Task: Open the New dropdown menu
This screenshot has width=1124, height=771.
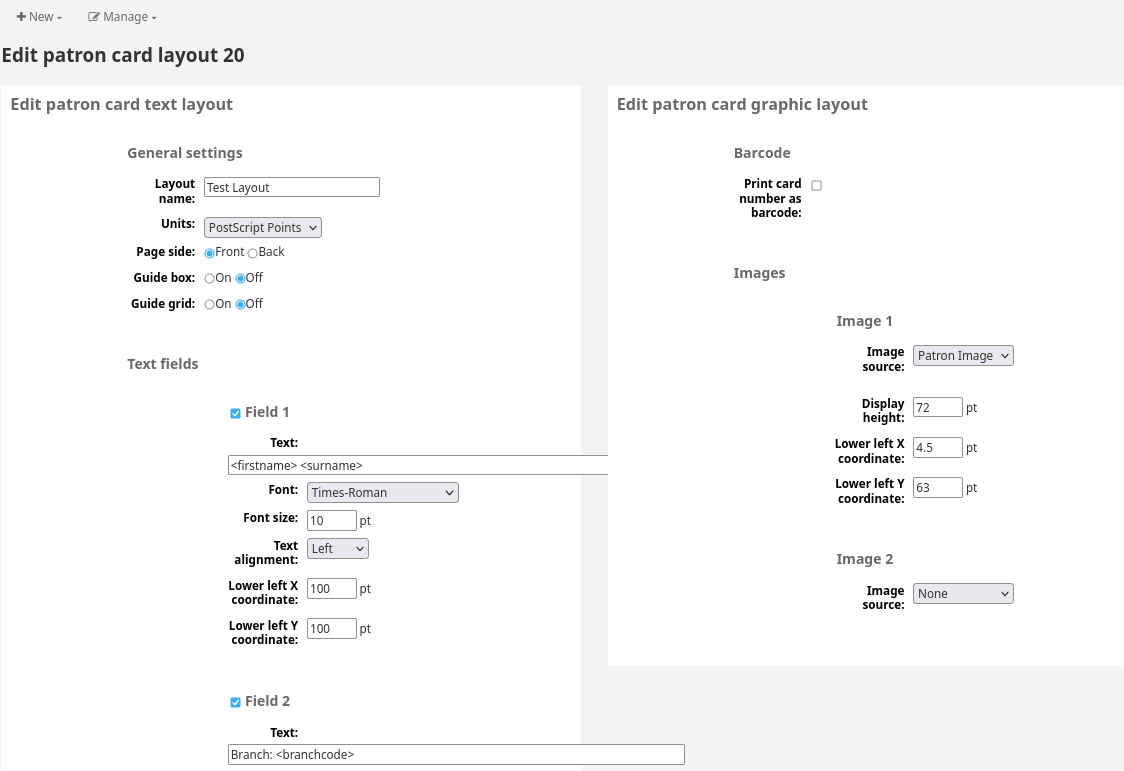Action: [40, 17]
